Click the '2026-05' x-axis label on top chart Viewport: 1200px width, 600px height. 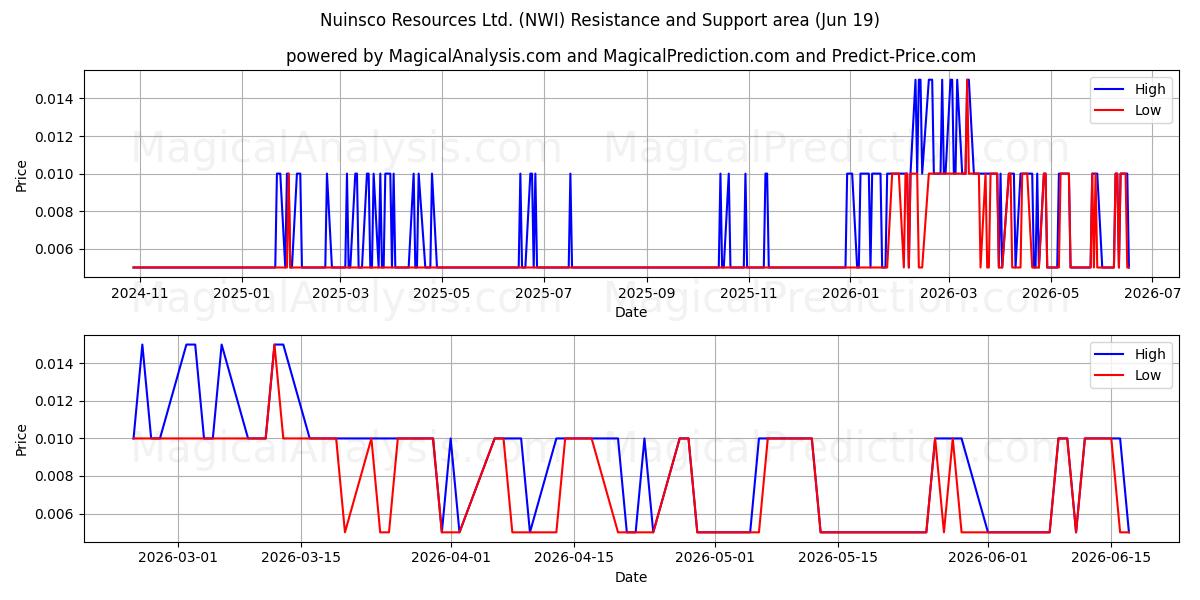coord(1050,293)
